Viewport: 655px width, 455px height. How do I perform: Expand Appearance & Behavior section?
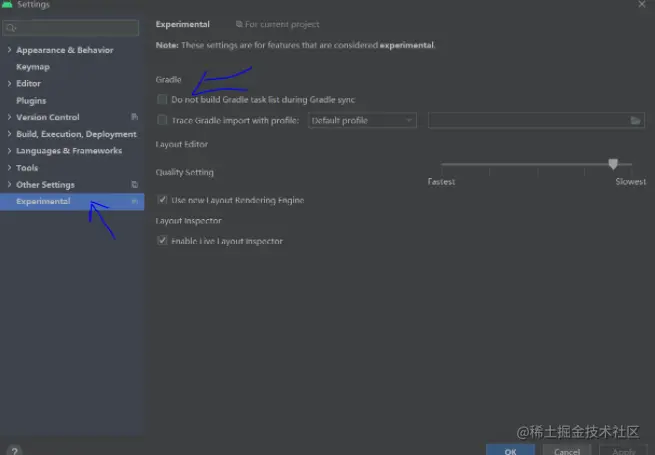pos(9,50)
